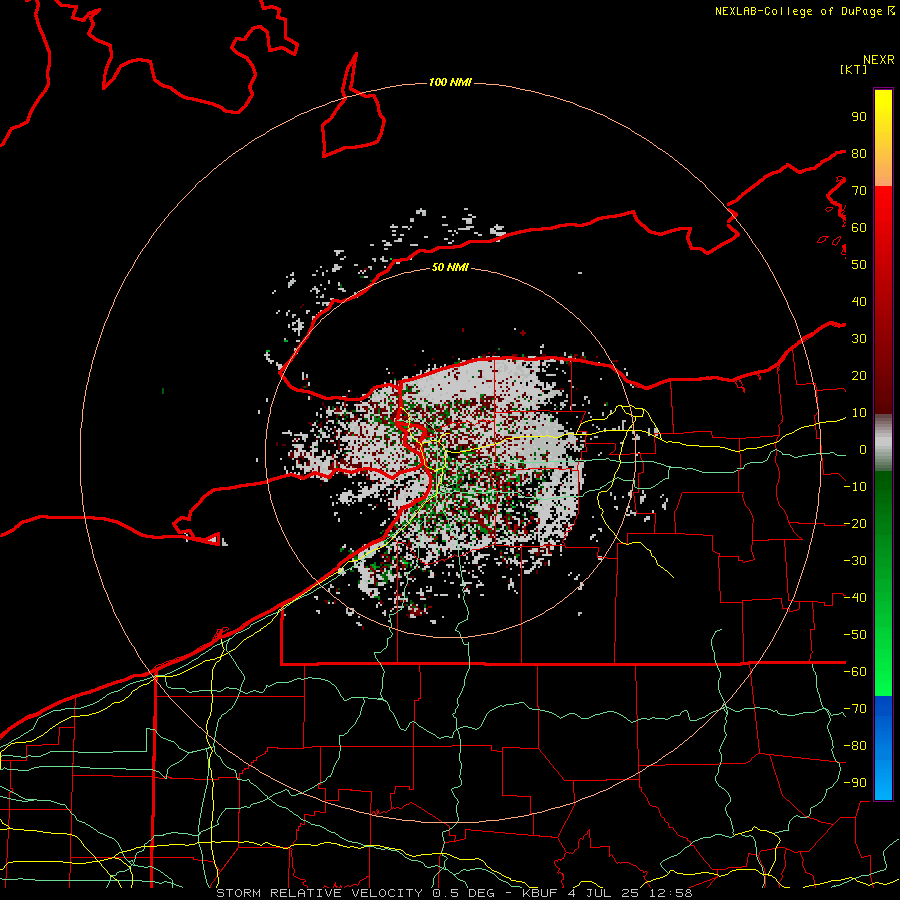This screenshot has height=900, width=900.
Task: Click the -40 scale value
Action: click(x=855, y=598)
